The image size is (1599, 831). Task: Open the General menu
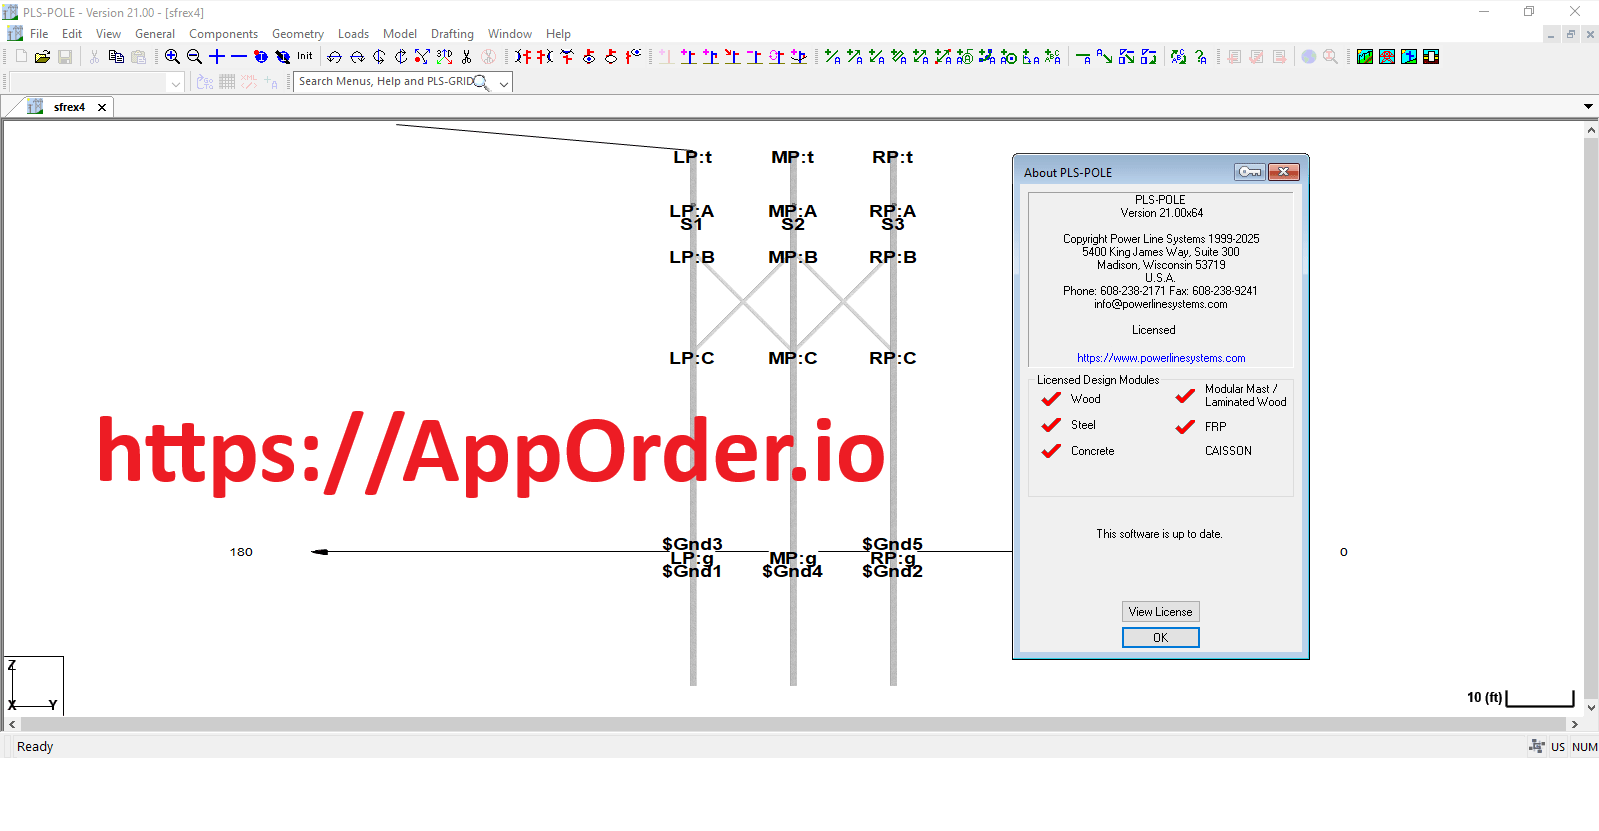[155, 34]
